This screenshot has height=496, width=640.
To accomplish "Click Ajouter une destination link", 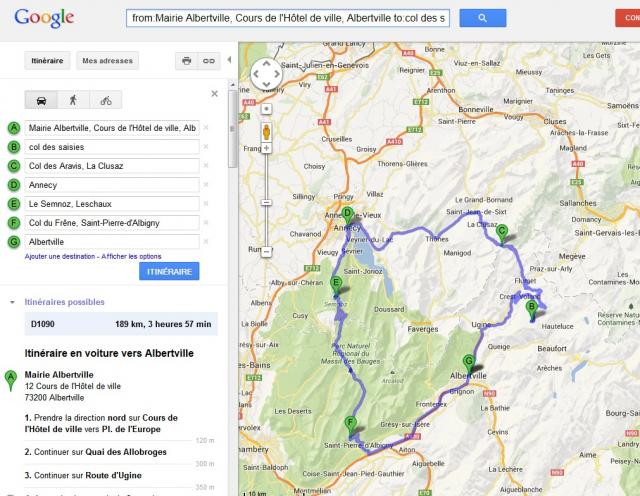I will click(60, 256).
